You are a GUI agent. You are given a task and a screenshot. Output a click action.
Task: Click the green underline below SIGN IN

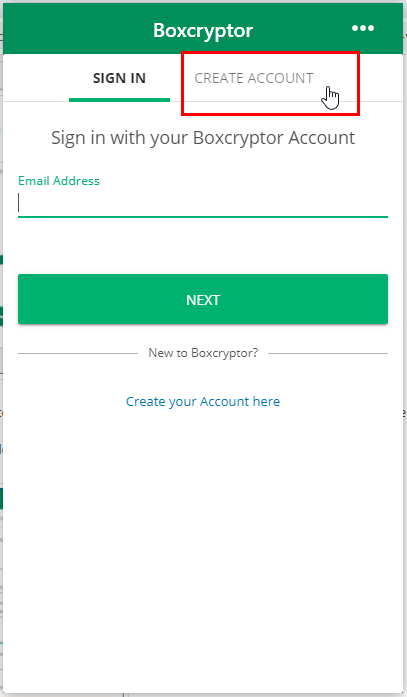(x=119, y=100)
